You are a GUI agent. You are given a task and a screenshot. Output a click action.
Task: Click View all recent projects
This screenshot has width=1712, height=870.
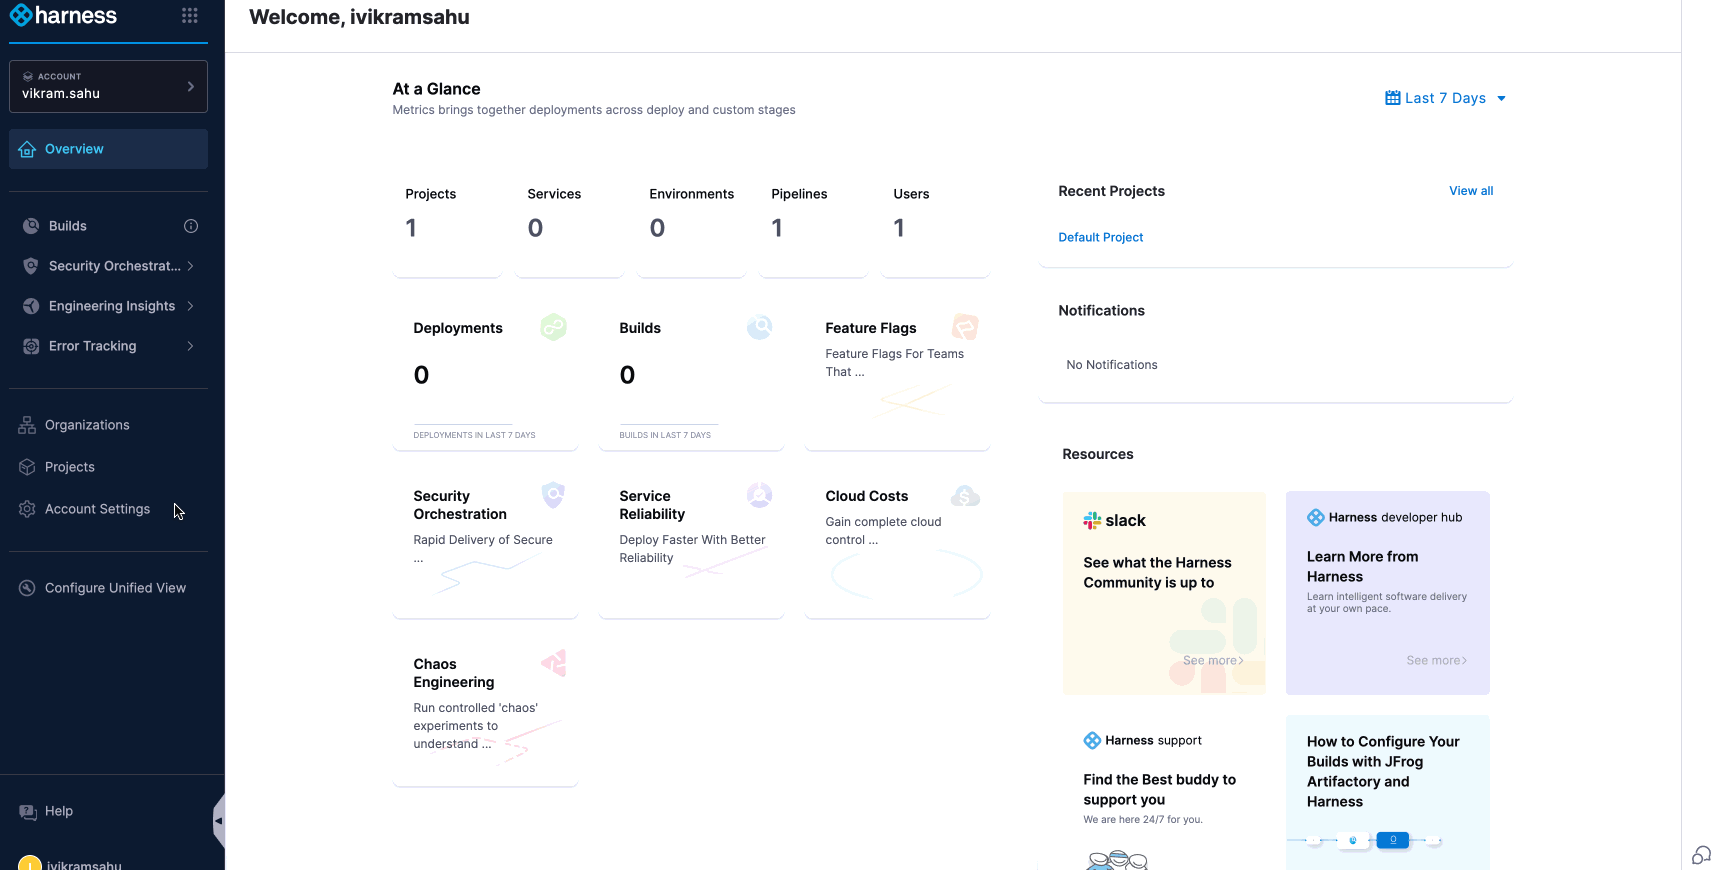pos(1470,191)
